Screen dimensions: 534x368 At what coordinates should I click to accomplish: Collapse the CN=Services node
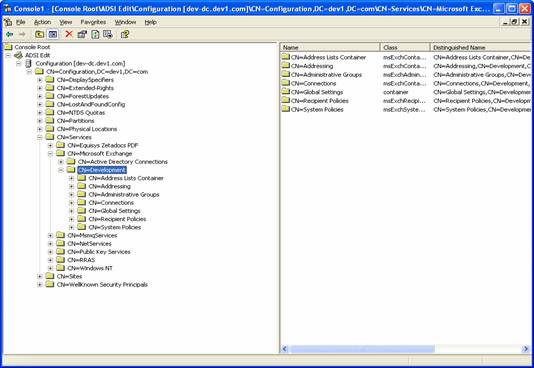coord(40,137)
